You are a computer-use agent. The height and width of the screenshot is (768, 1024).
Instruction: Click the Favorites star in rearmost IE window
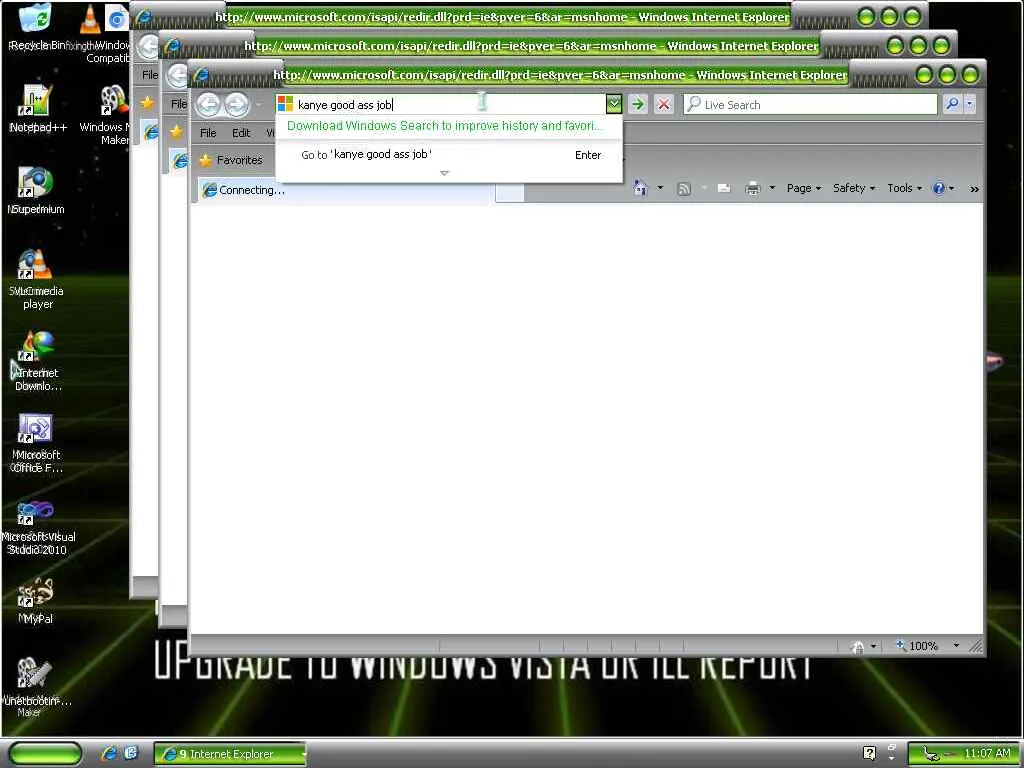click(x=148, y=103)
